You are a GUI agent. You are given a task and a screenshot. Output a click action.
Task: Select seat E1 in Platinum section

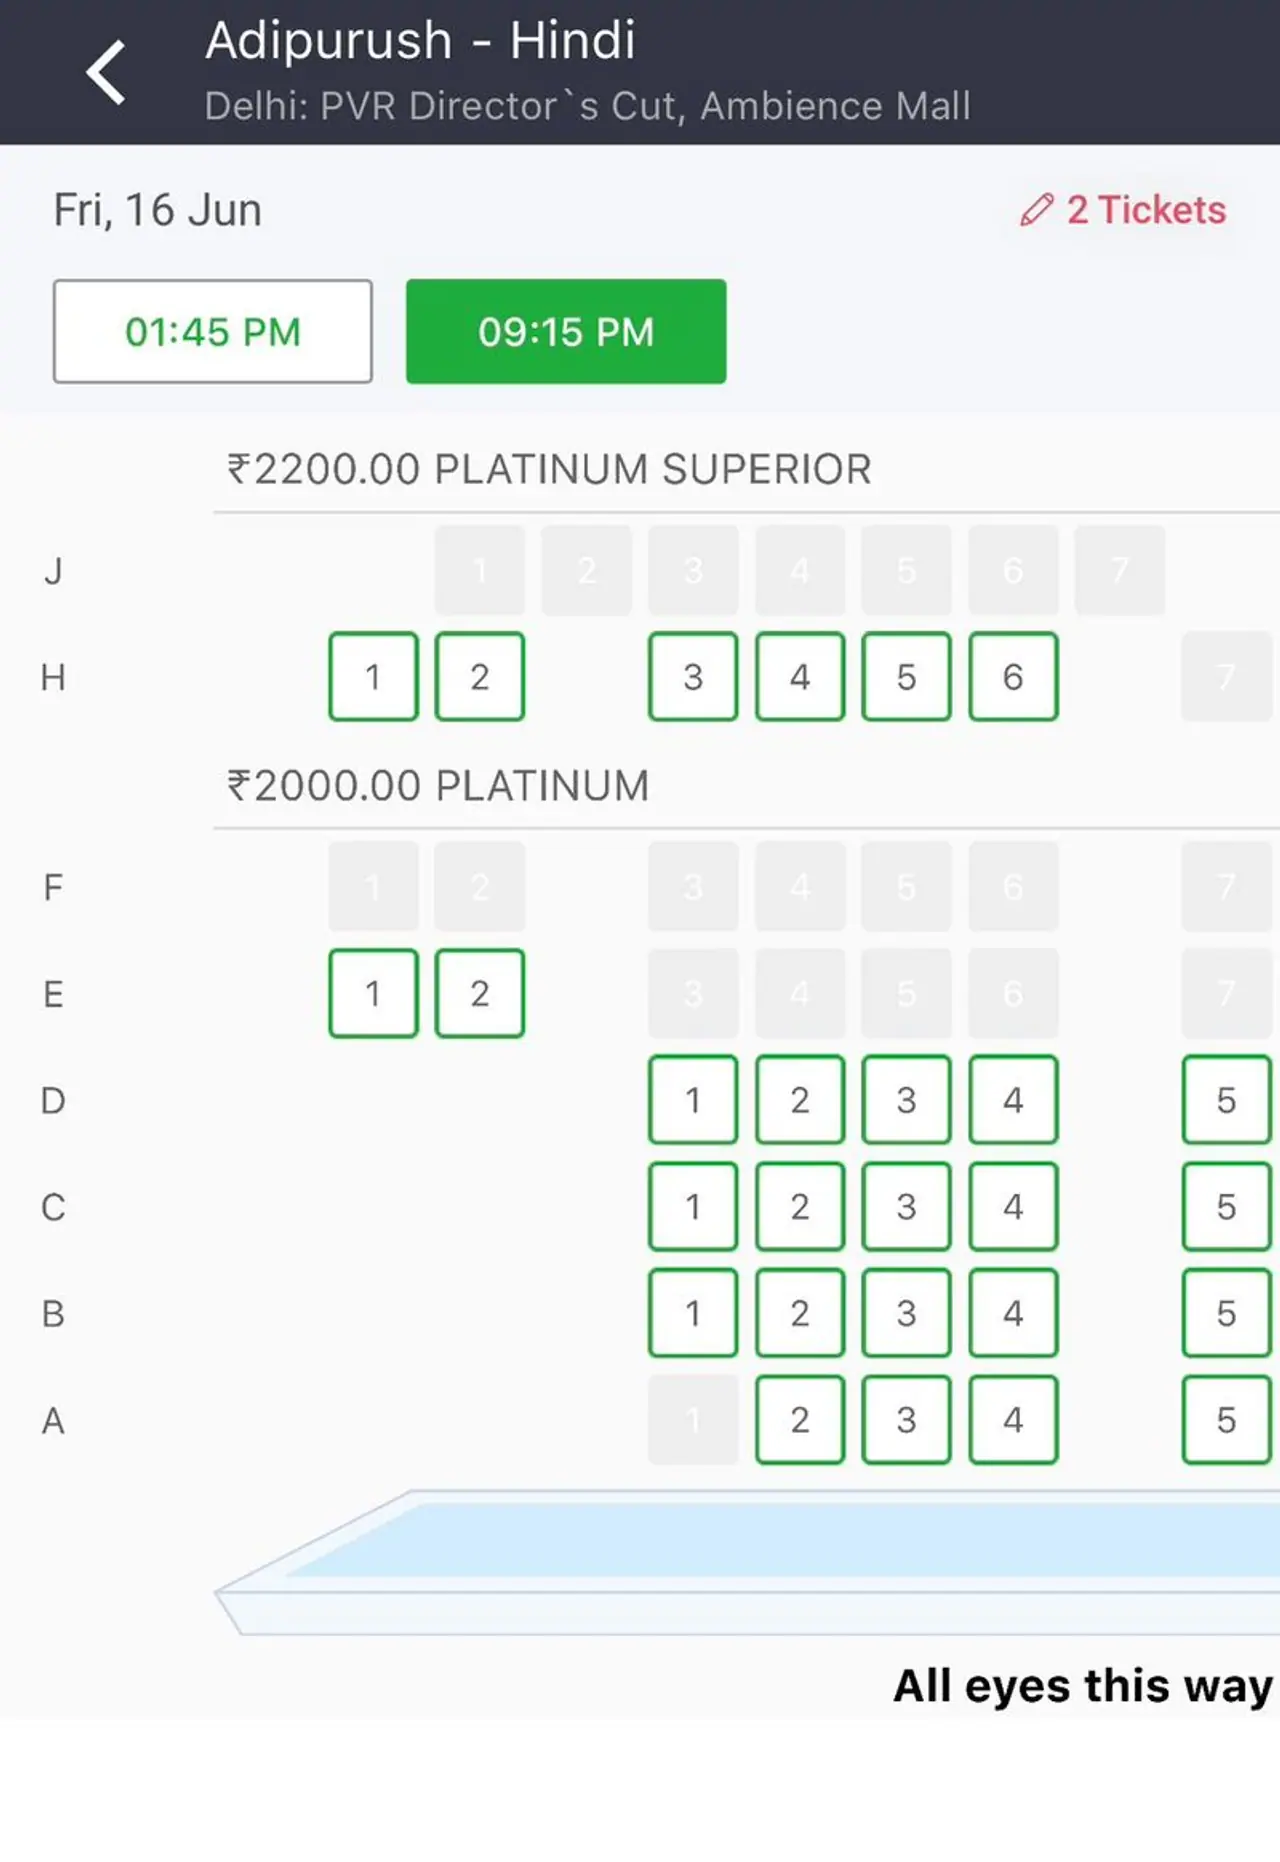pyautogui.click(x=373, y=993)
